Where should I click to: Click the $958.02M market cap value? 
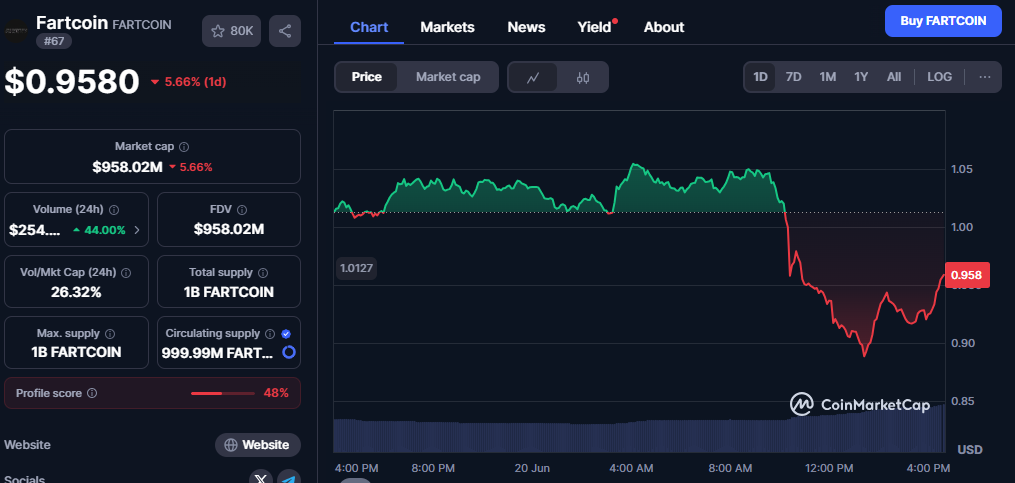click(127, 167)
